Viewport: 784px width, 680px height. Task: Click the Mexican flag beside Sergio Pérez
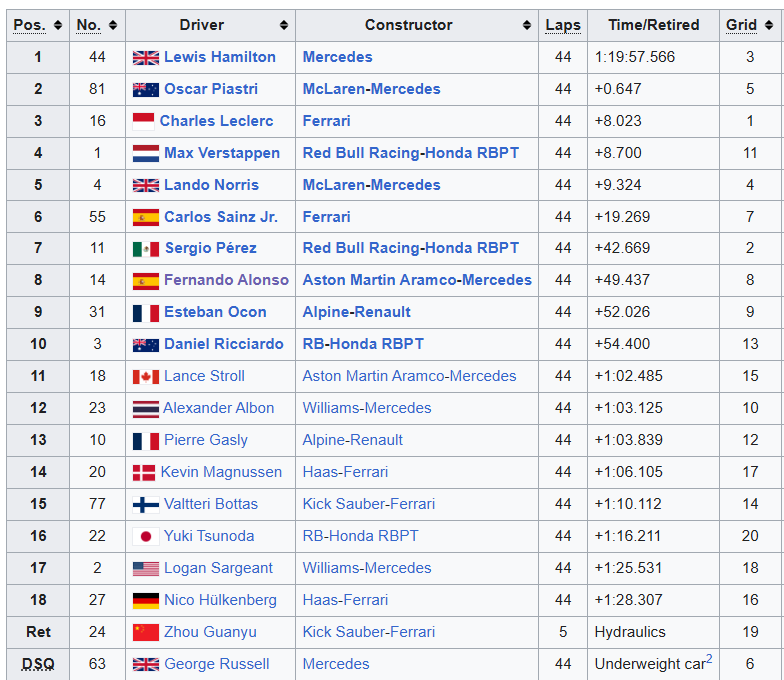pos(146,248)
